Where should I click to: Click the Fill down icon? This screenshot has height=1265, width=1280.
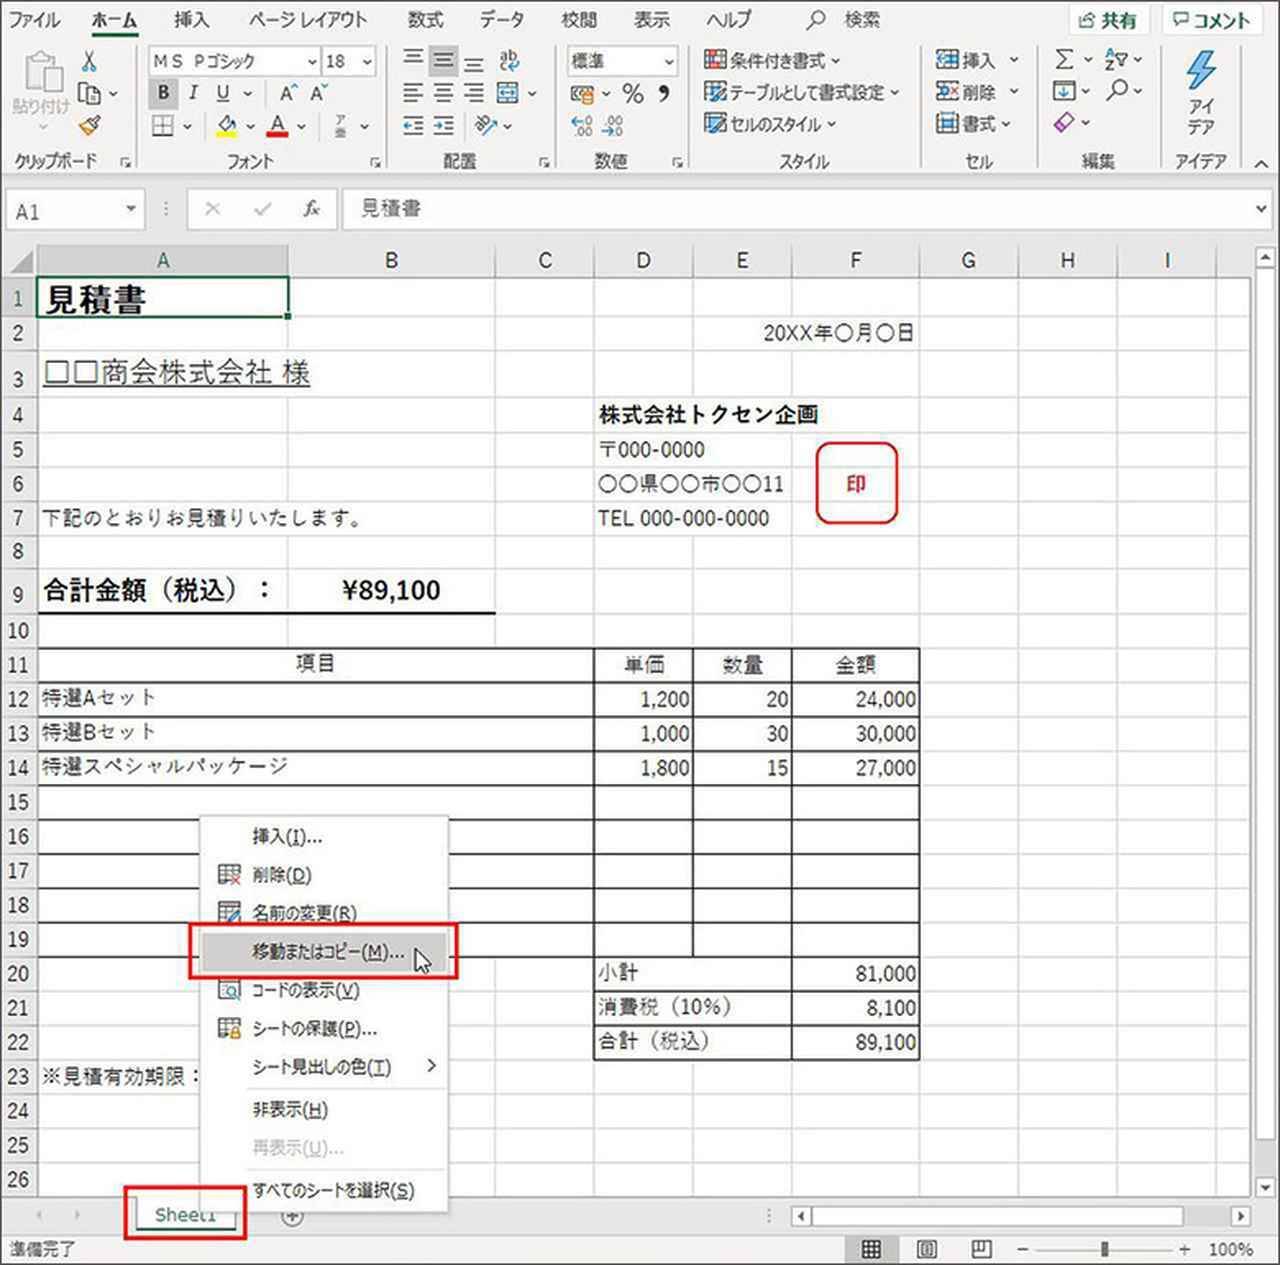click(x=1064, y=92)
